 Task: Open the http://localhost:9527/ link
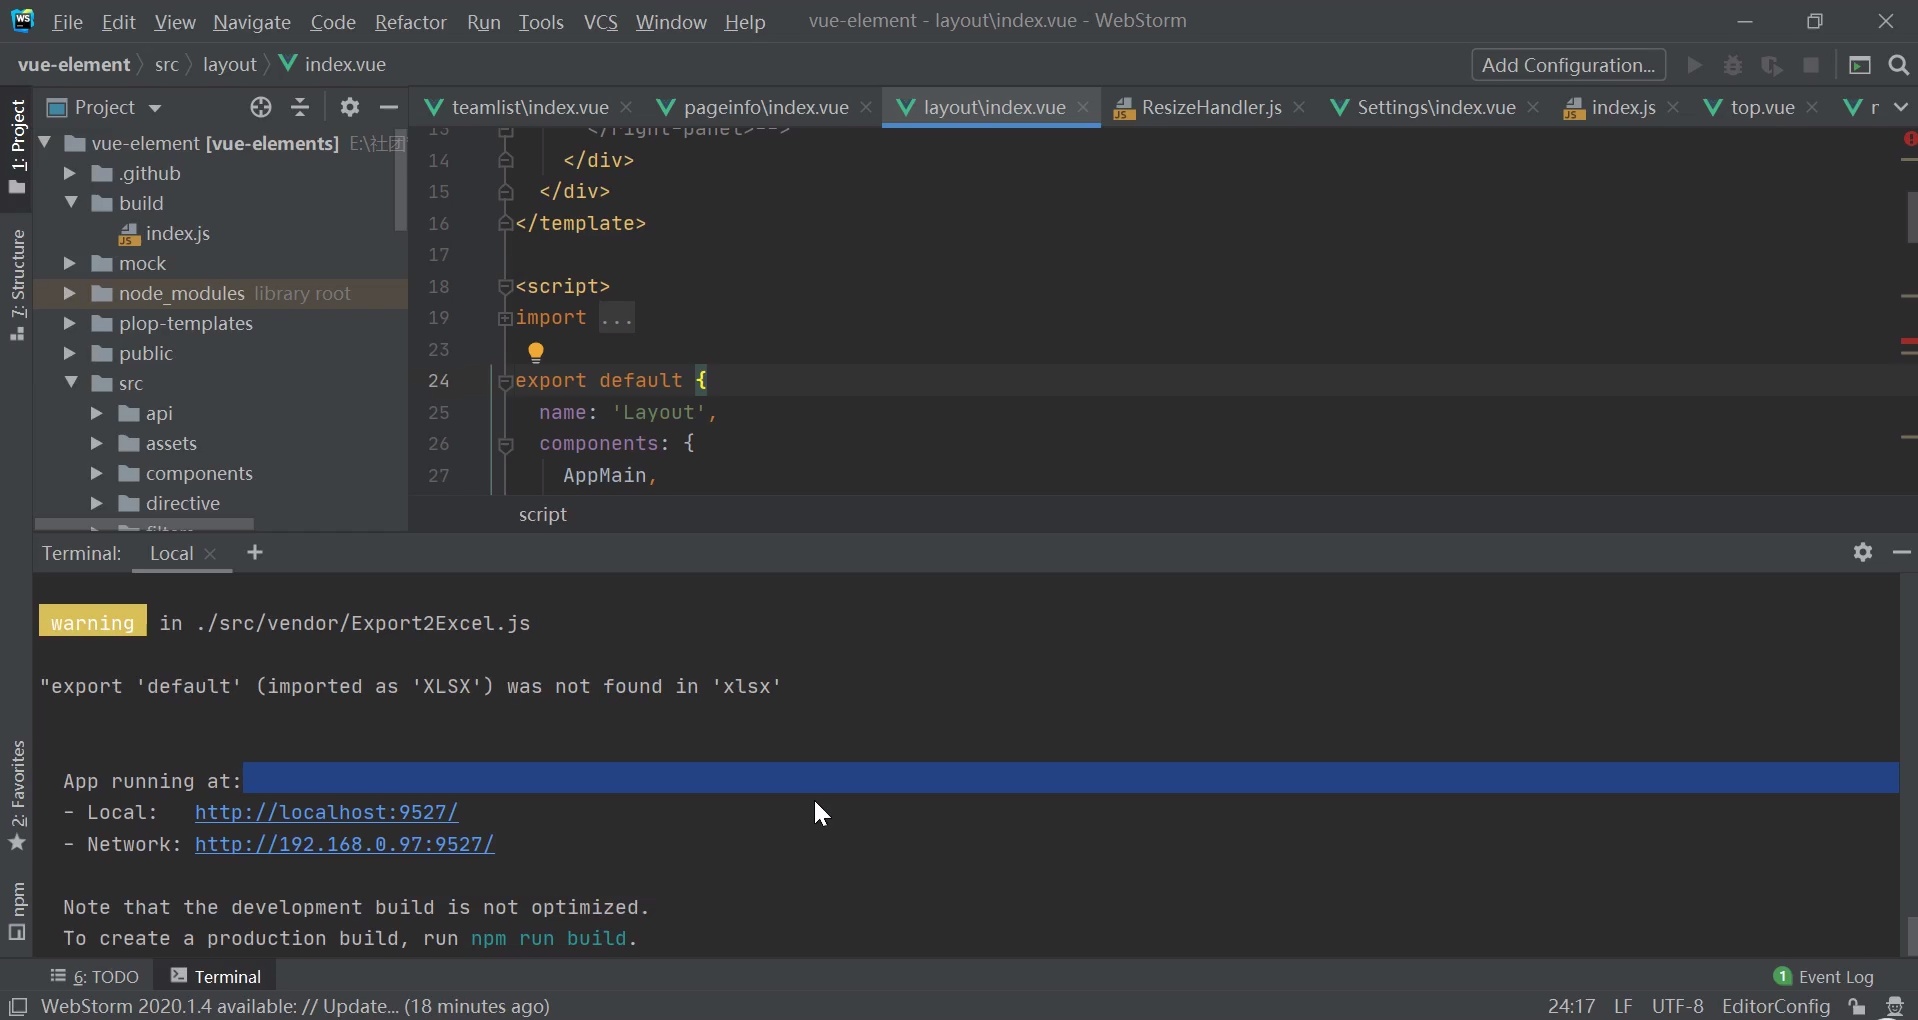[326, 812]
